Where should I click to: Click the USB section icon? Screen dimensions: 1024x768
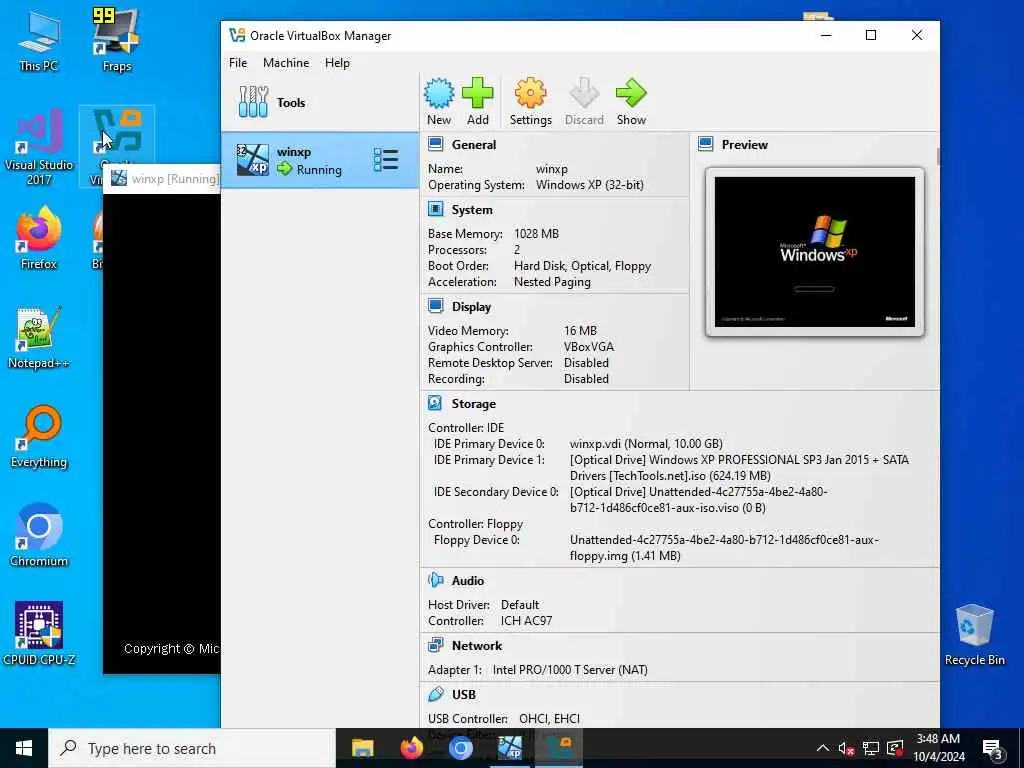tap(436, 694)
